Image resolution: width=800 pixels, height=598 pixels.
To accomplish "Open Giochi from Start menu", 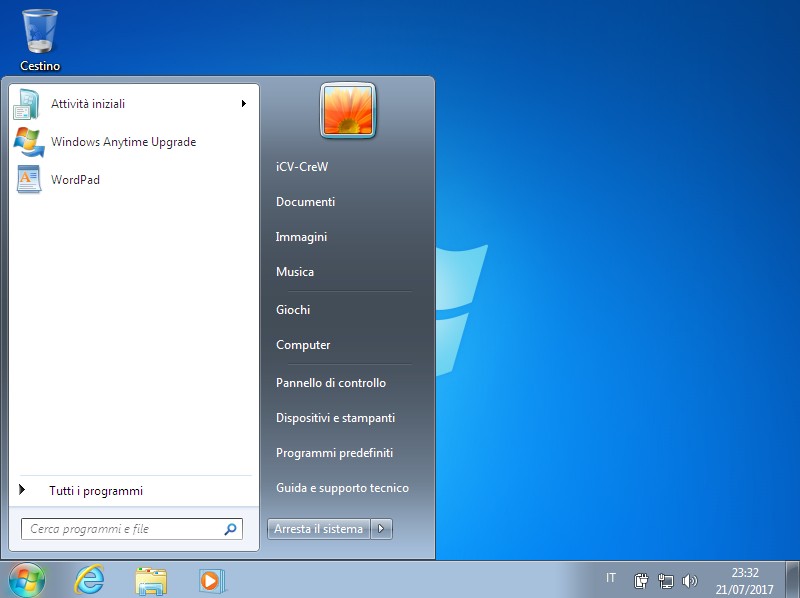I will [x=293, y=310].
